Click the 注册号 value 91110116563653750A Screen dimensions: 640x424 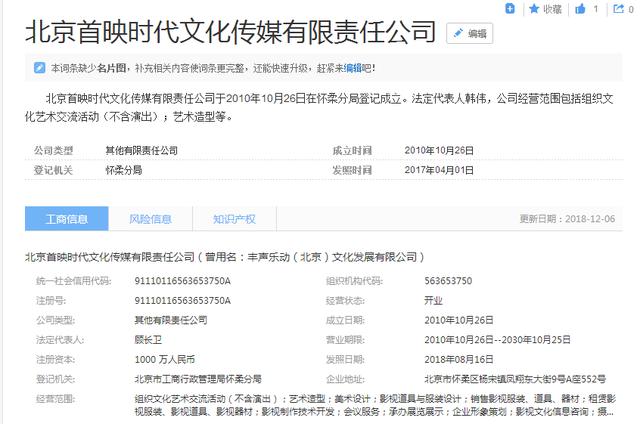(182, 300)
